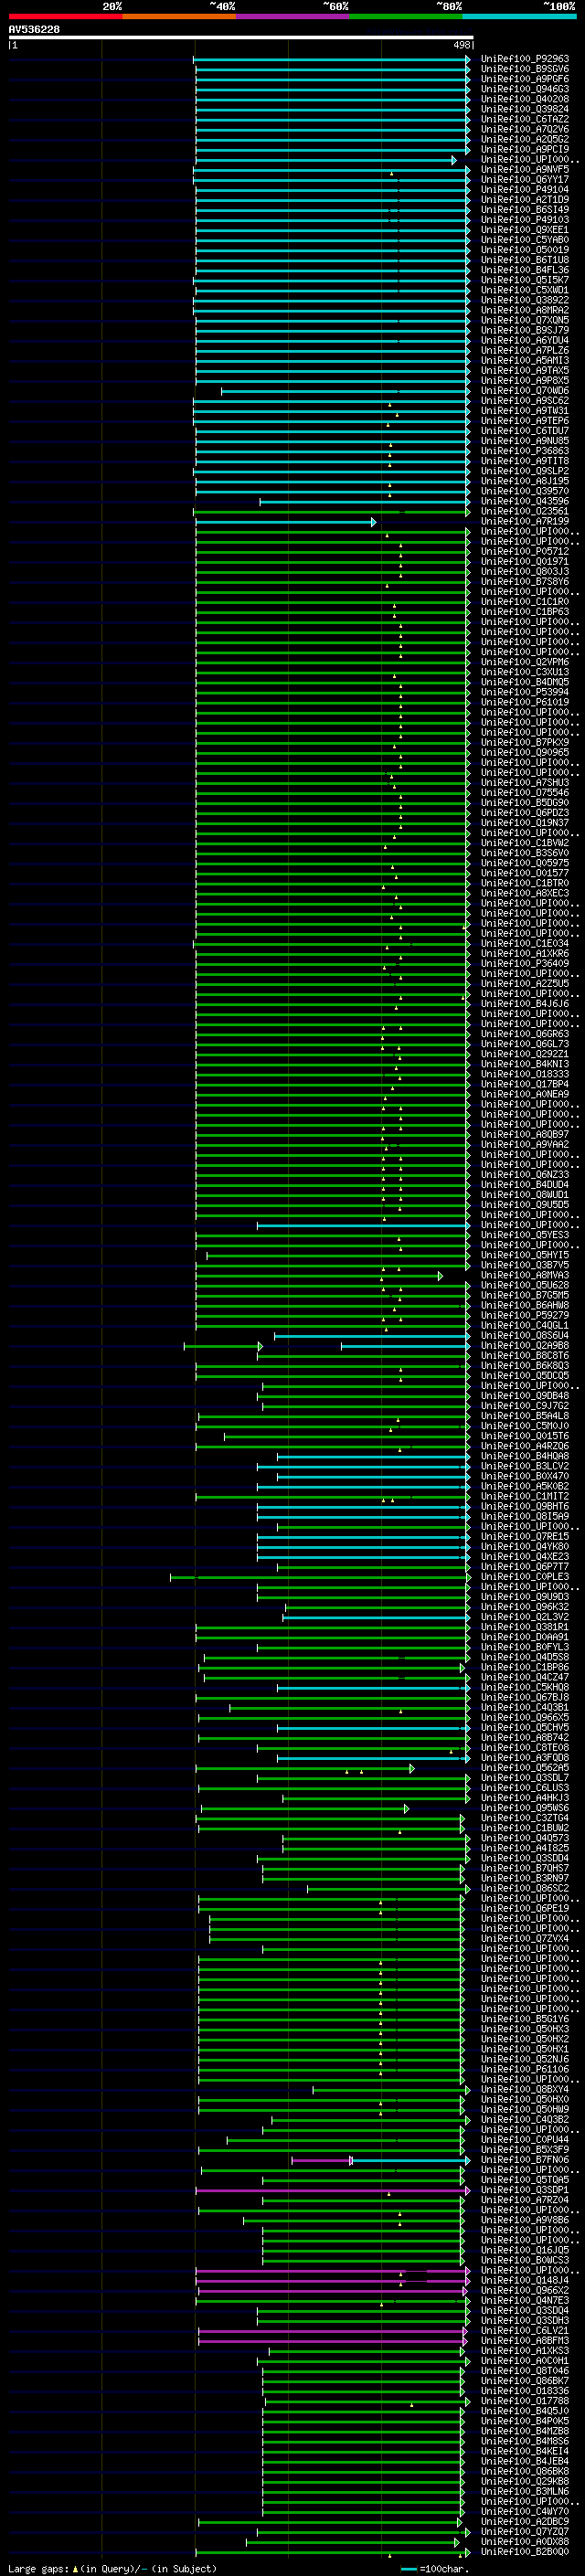
Task: Click the magenta alignment bar for UniRef100_Q3SDP1
Action: [x=332, y=2190]
